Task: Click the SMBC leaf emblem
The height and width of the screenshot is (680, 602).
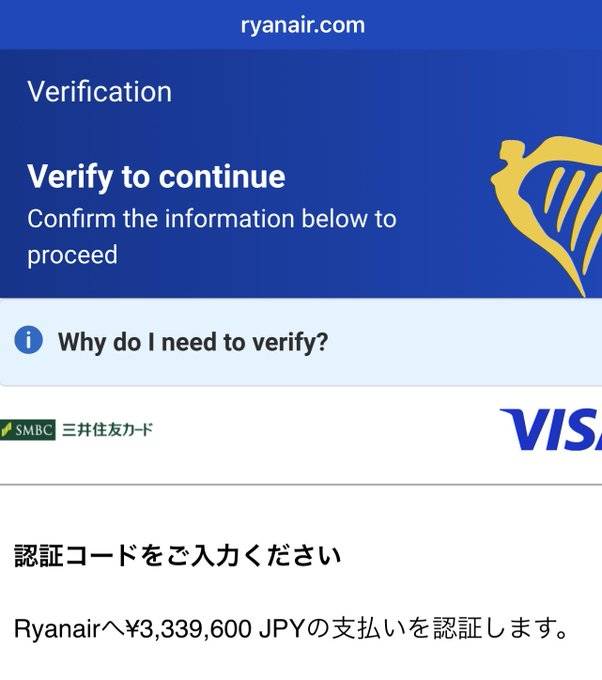Action: [x=6, y=430]
